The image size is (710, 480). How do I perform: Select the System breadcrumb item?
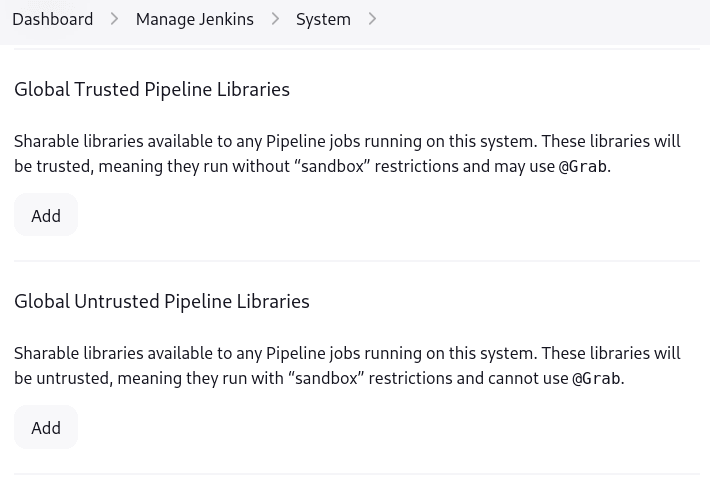click(323, 19)
